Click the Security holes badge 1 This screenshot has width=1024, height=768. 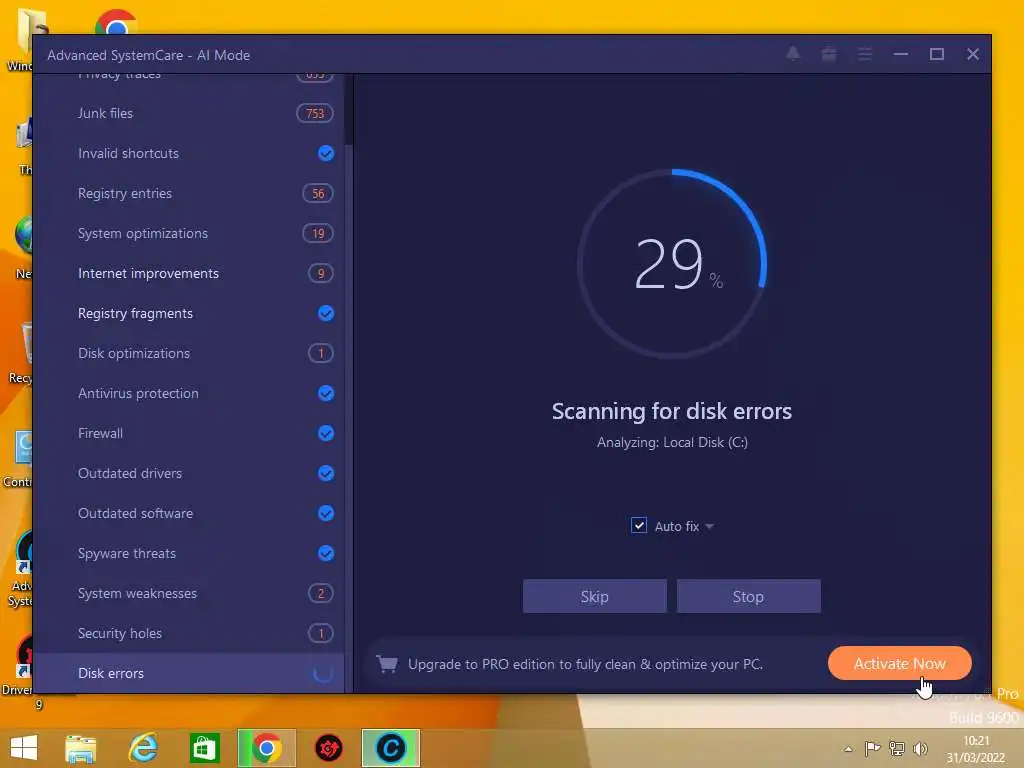point(321,633)
